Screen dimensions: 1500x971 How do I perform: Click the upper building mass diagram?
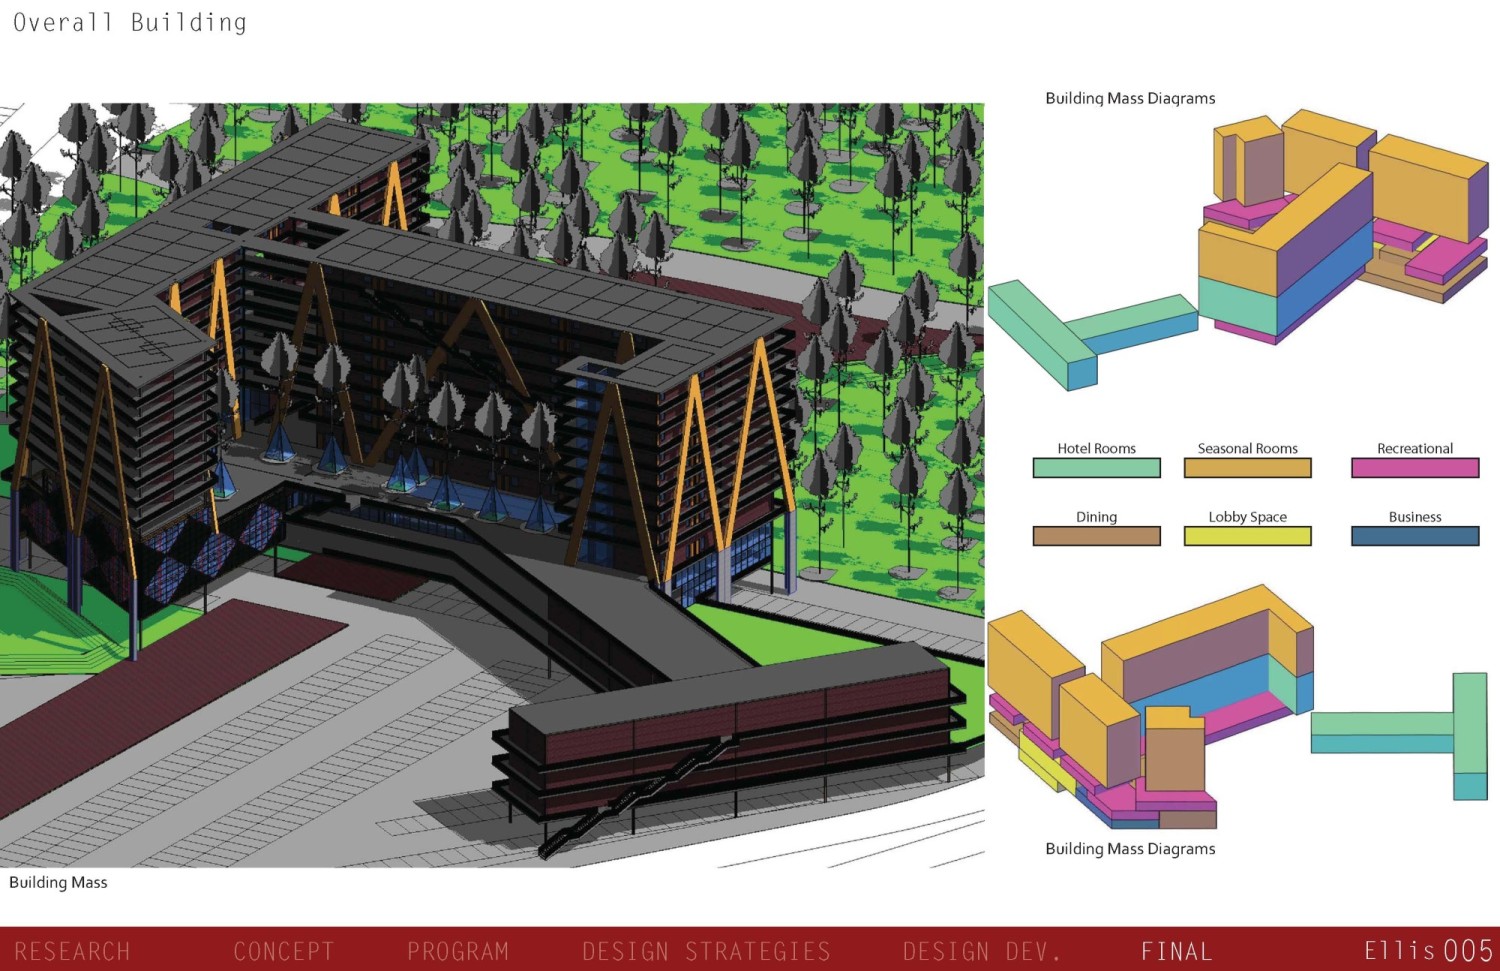(x=1238, y=250)
